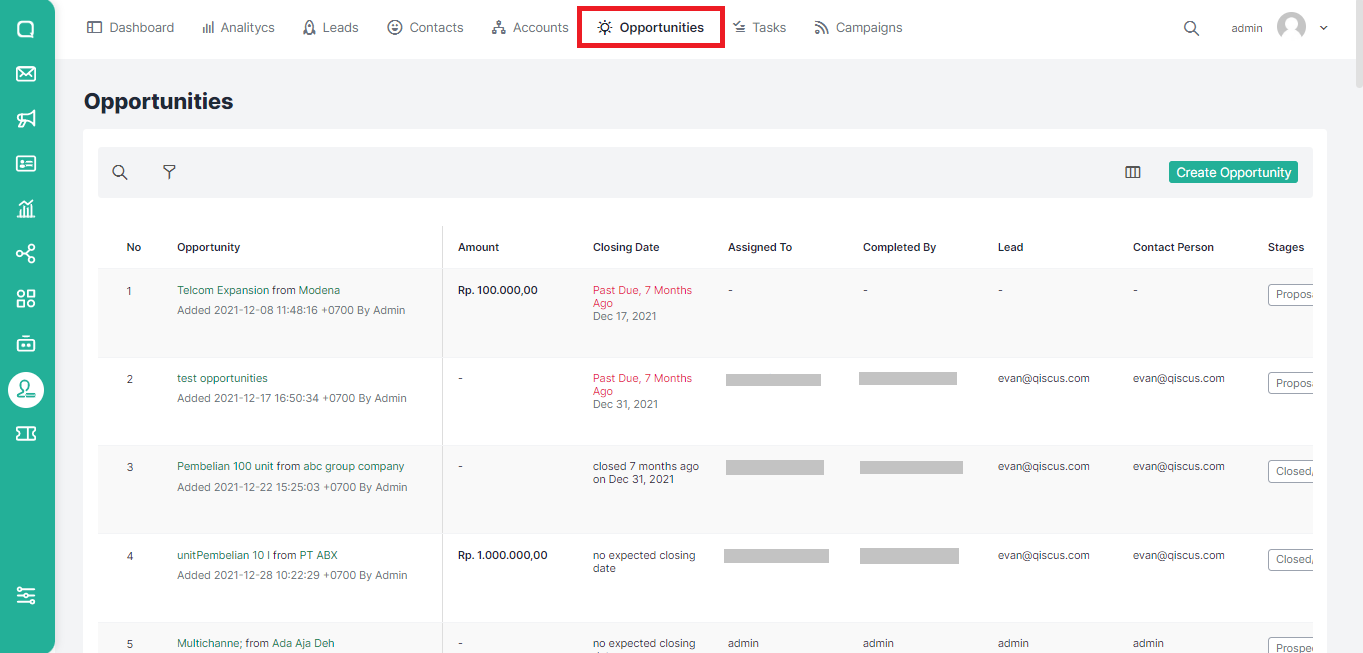Screen dimensions: 1363x653
Task: Go to the Campaigns tab
Action: pyautogui.click(x=858, y=28)
